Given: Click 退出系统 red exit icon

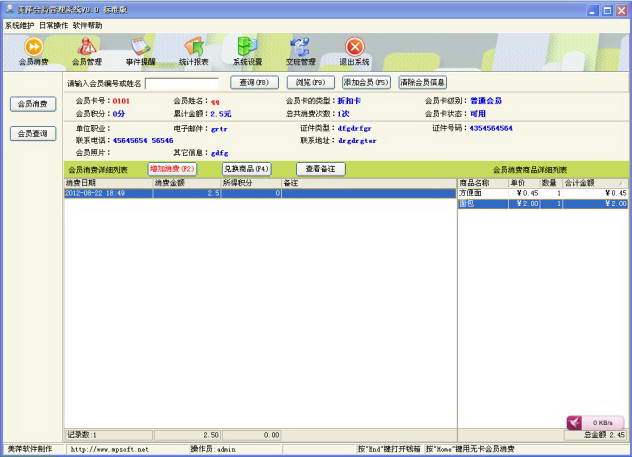Looking at the screenshot, I should point(354,52).
